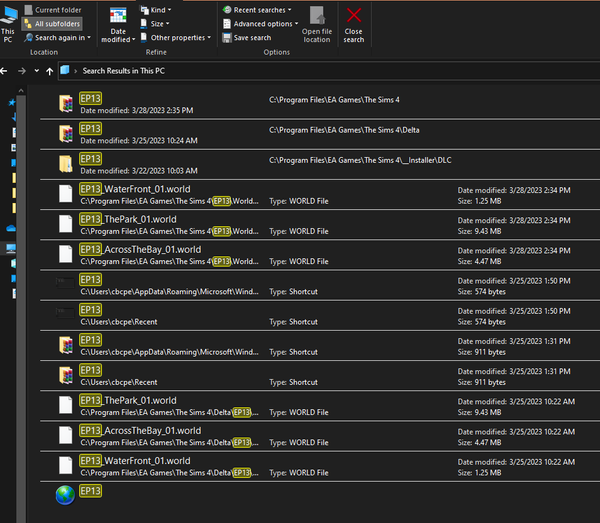Select This PC monitor icon in navigation pane
The height and width of the screenshot is (523, 600).
[11, 249]
